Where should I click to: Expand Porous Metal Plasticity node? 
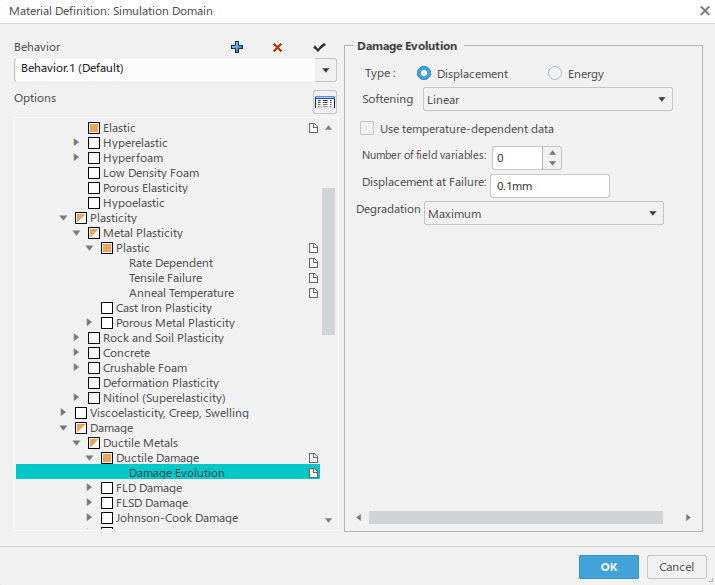[89, 323]
